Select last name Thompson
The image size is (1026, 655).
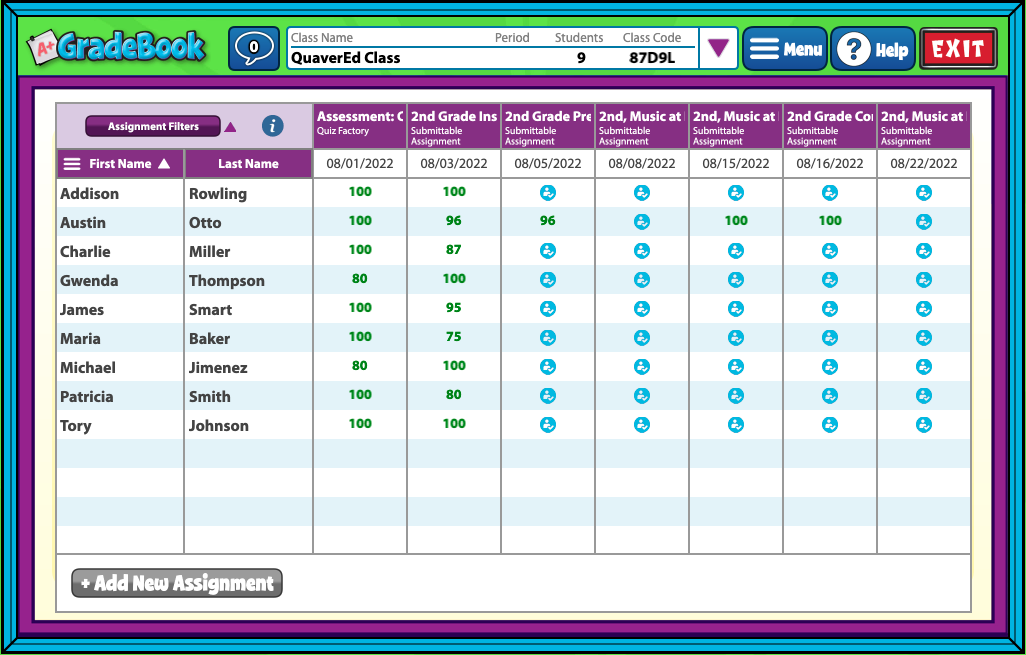coord(227,281)
